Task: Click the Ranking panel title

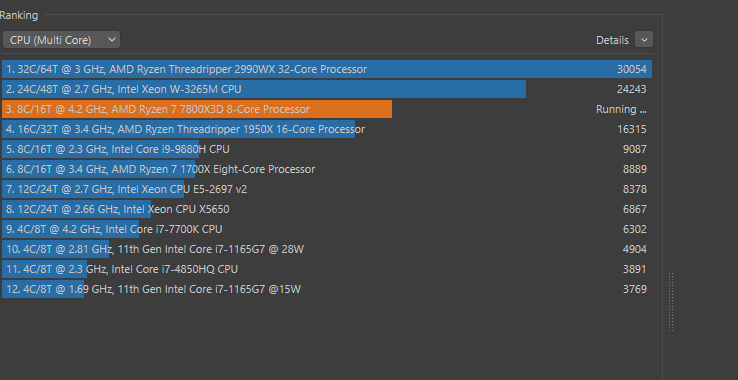Action: [19, 15]
